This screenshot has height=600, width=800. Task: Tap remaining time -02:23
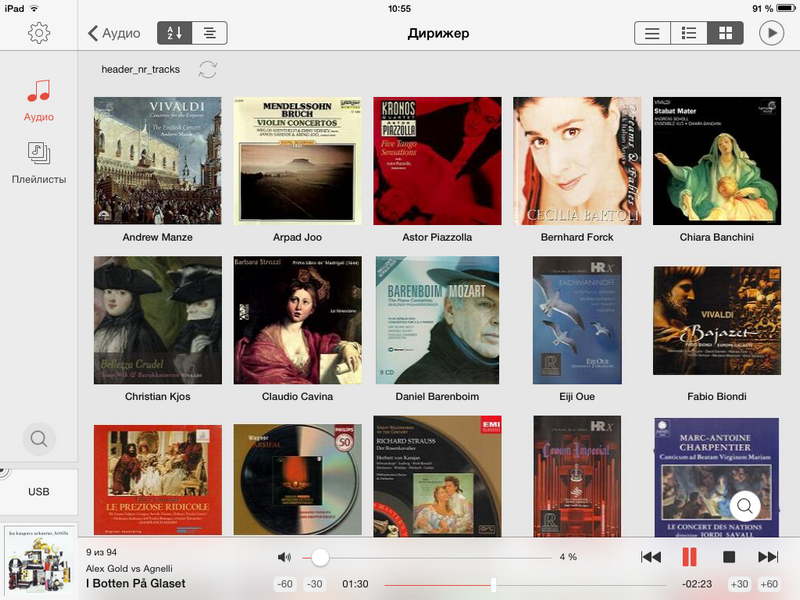[x=696, y=585]
